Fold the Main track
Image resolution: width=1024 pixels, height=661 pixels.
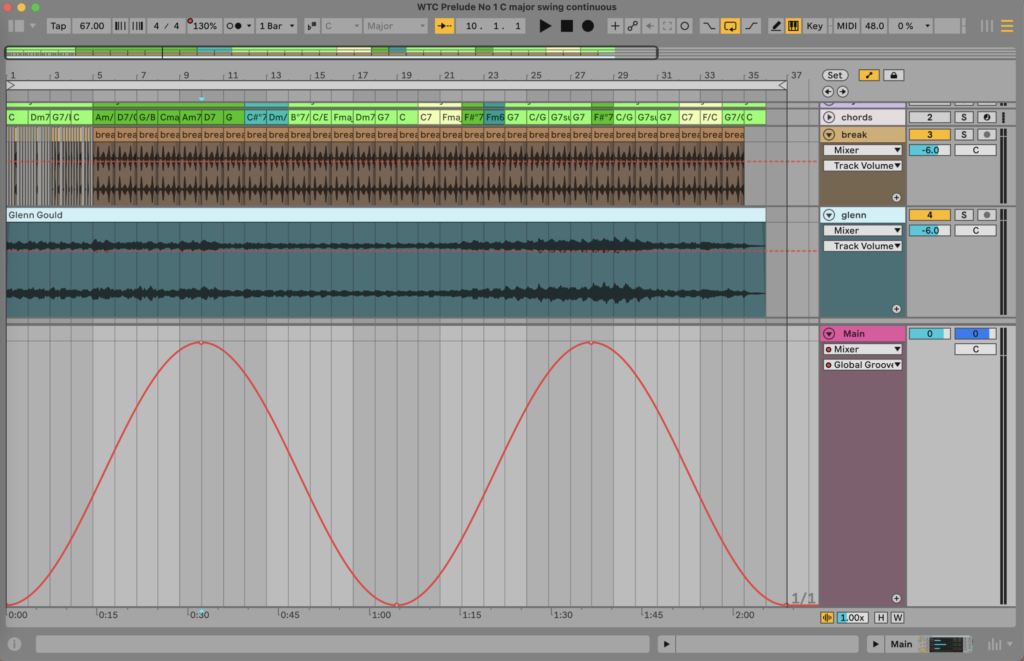pyautogui.click(x=829, y=334)
